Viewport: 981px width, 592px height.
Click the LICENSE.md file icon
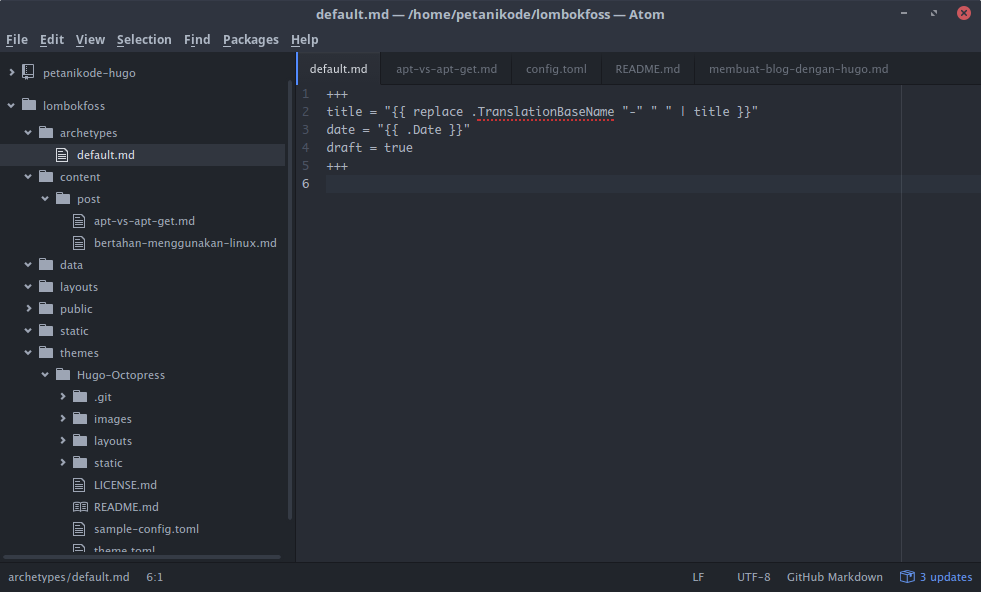[x=80, y=485]
